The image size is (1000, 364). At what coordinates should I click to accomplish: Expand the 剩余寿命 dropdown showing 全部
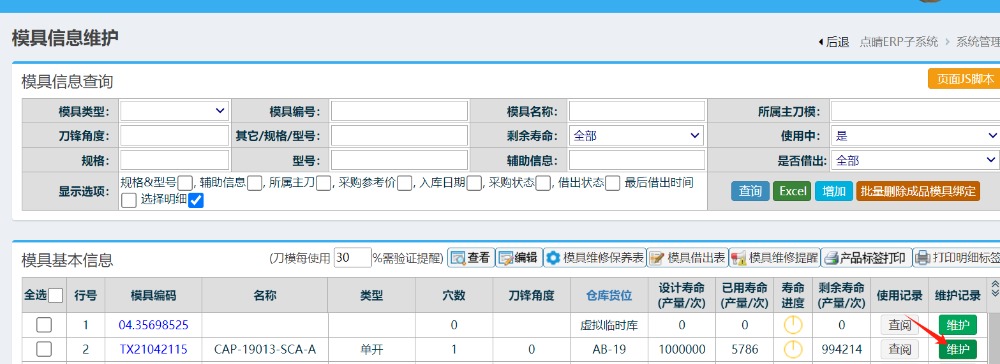636,135
